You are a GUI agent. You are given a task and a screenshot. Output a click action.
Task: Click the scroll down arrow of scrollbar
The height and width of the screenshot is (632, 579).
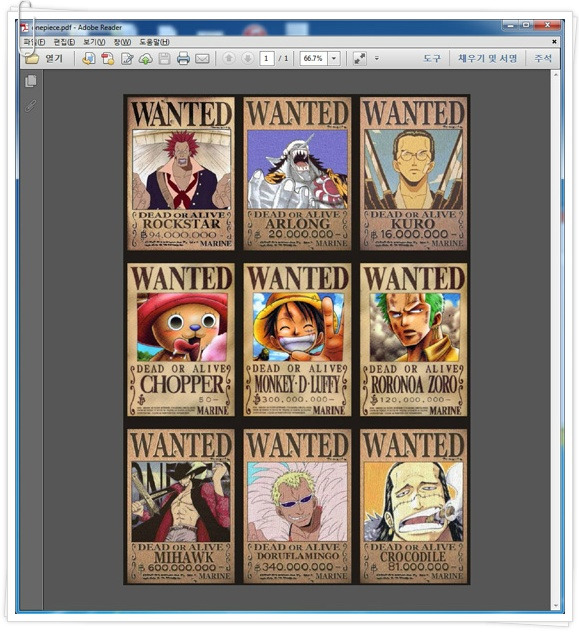coord(555,605)
